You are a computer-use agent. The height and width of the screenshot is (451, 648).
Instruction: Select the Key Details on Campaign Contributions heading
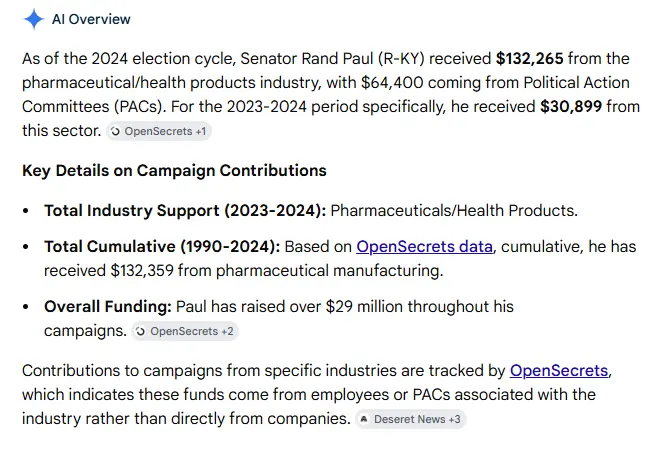[x=174, y=170]
